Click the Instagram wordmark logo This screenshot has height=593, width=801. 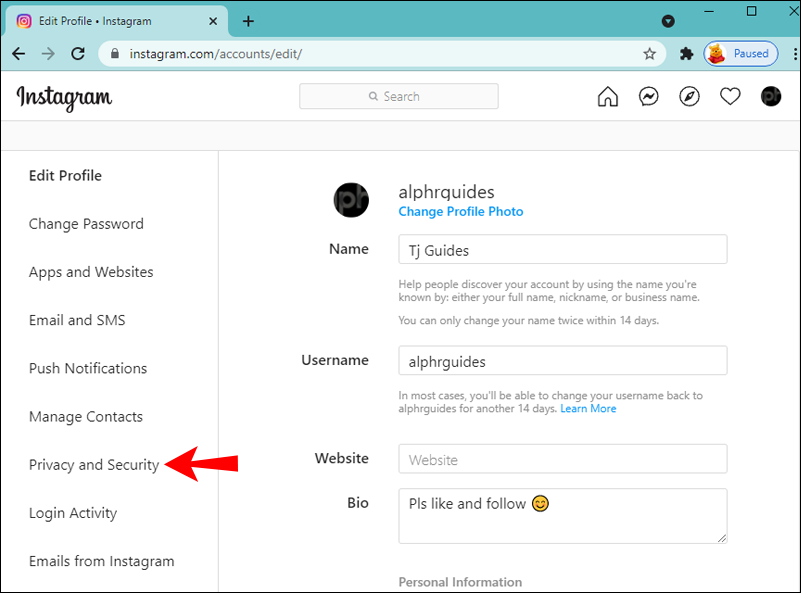coord(64,97)
